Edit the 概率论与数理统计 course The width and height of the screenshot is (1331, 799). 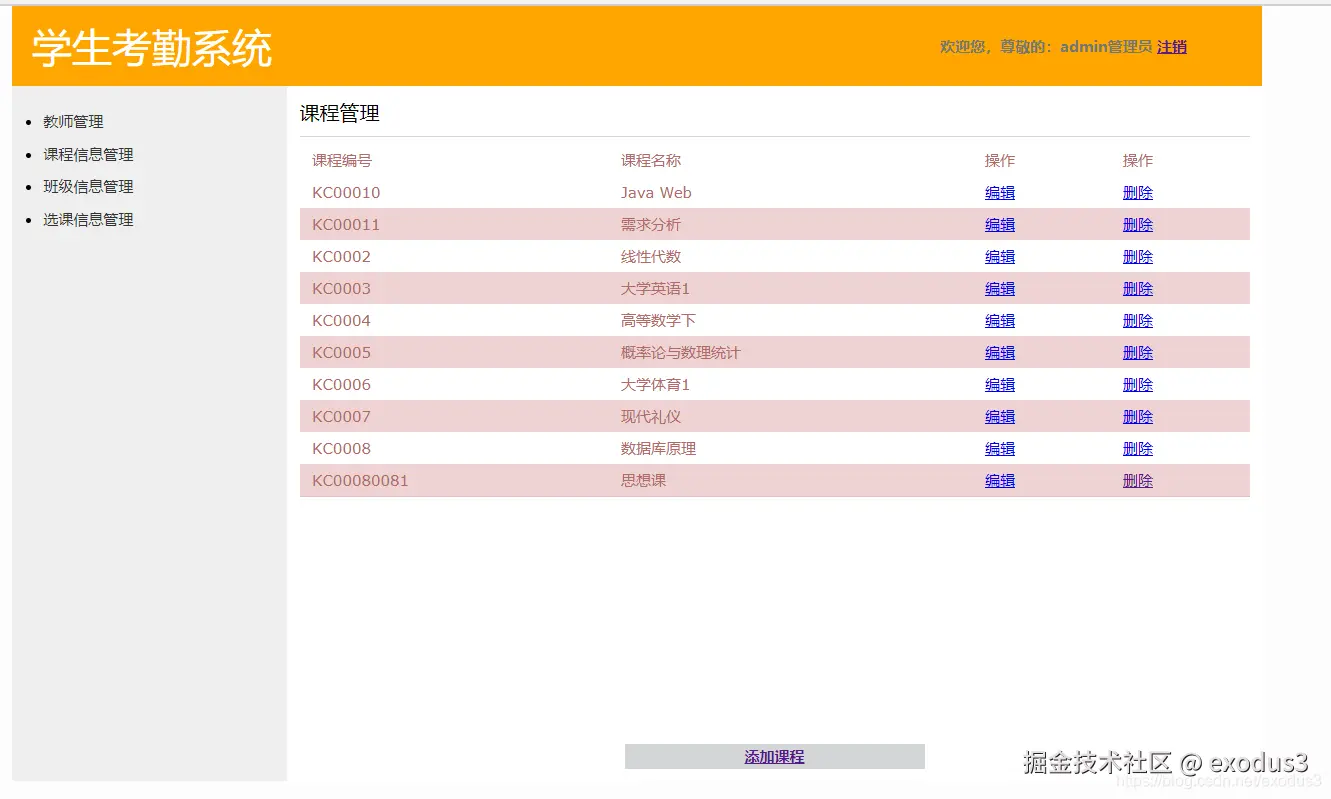pos(1000,353)
